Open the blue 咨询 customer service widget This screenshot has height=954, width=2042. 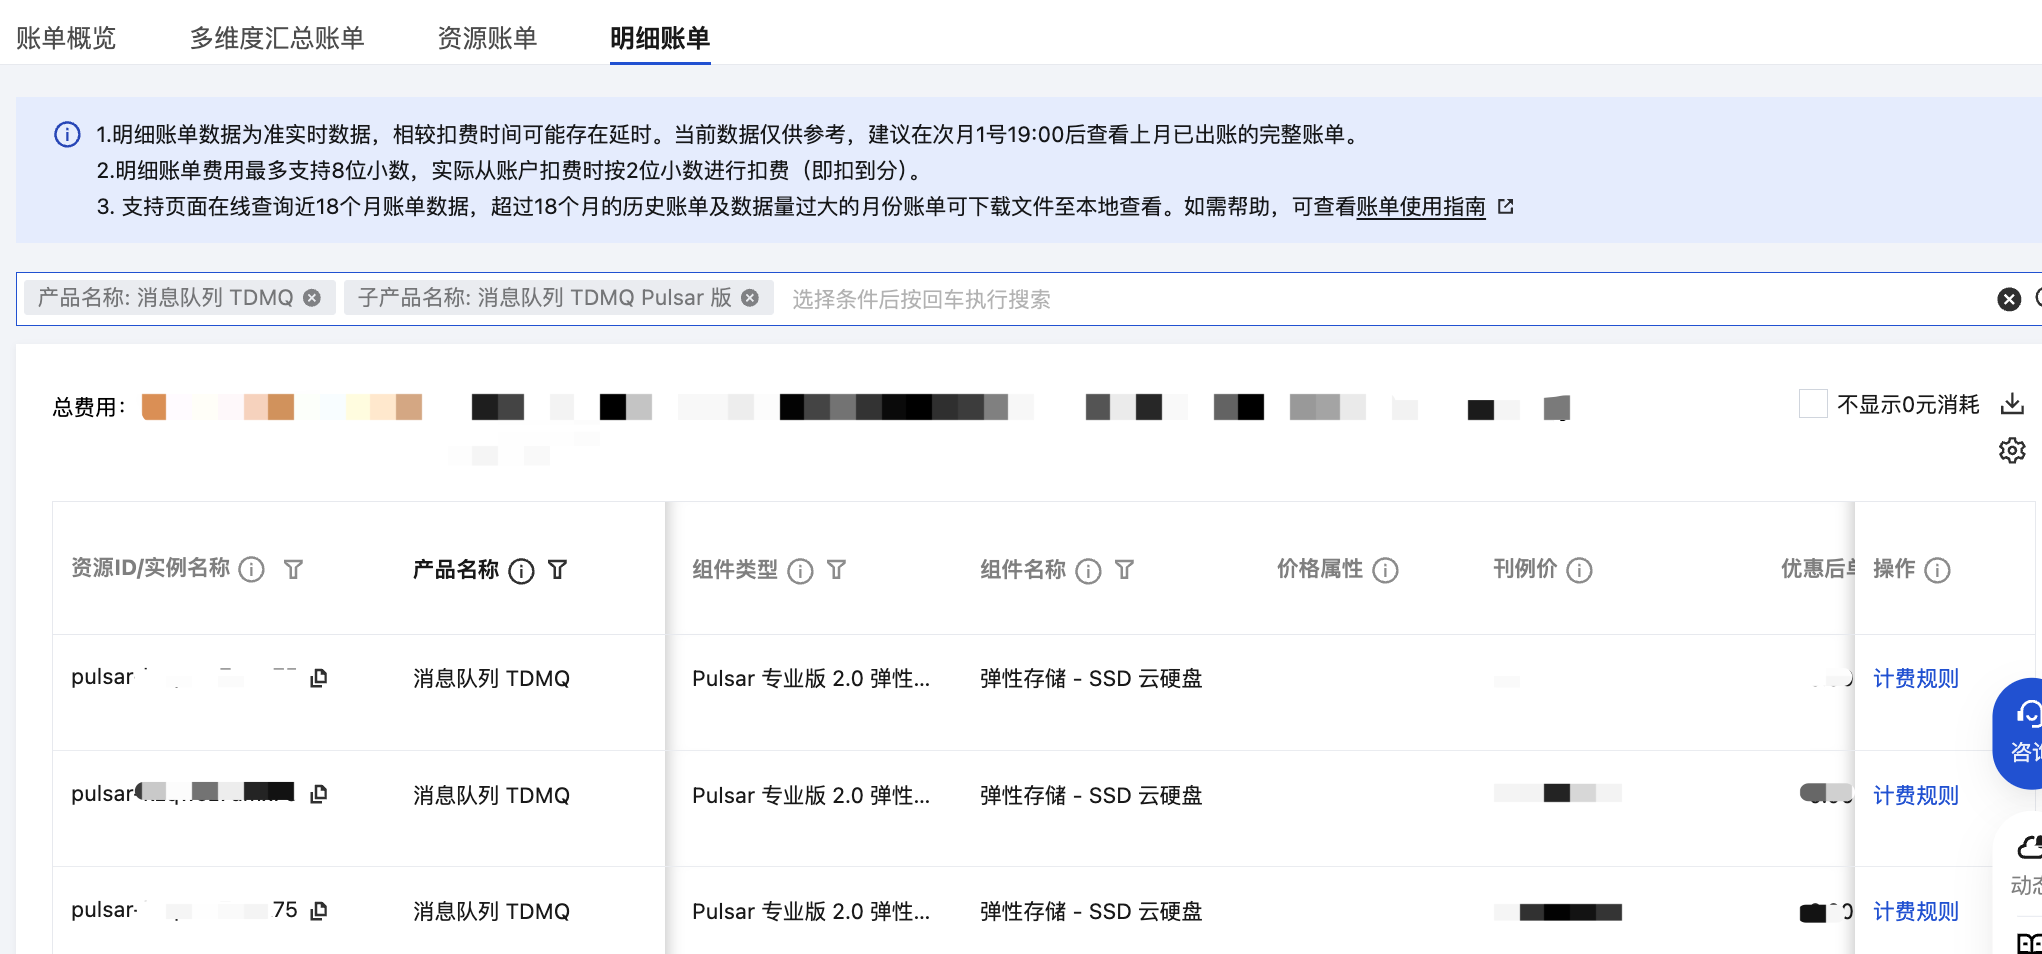[2018, 734]
